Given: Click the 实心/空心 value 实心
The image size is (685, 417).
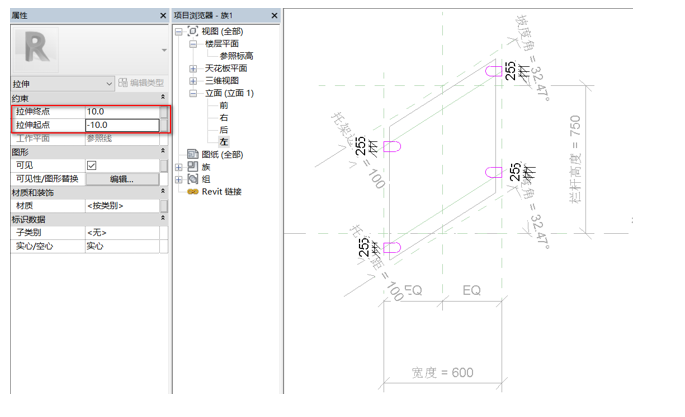Looking at the screenshot, I should [x=122, y=246].
